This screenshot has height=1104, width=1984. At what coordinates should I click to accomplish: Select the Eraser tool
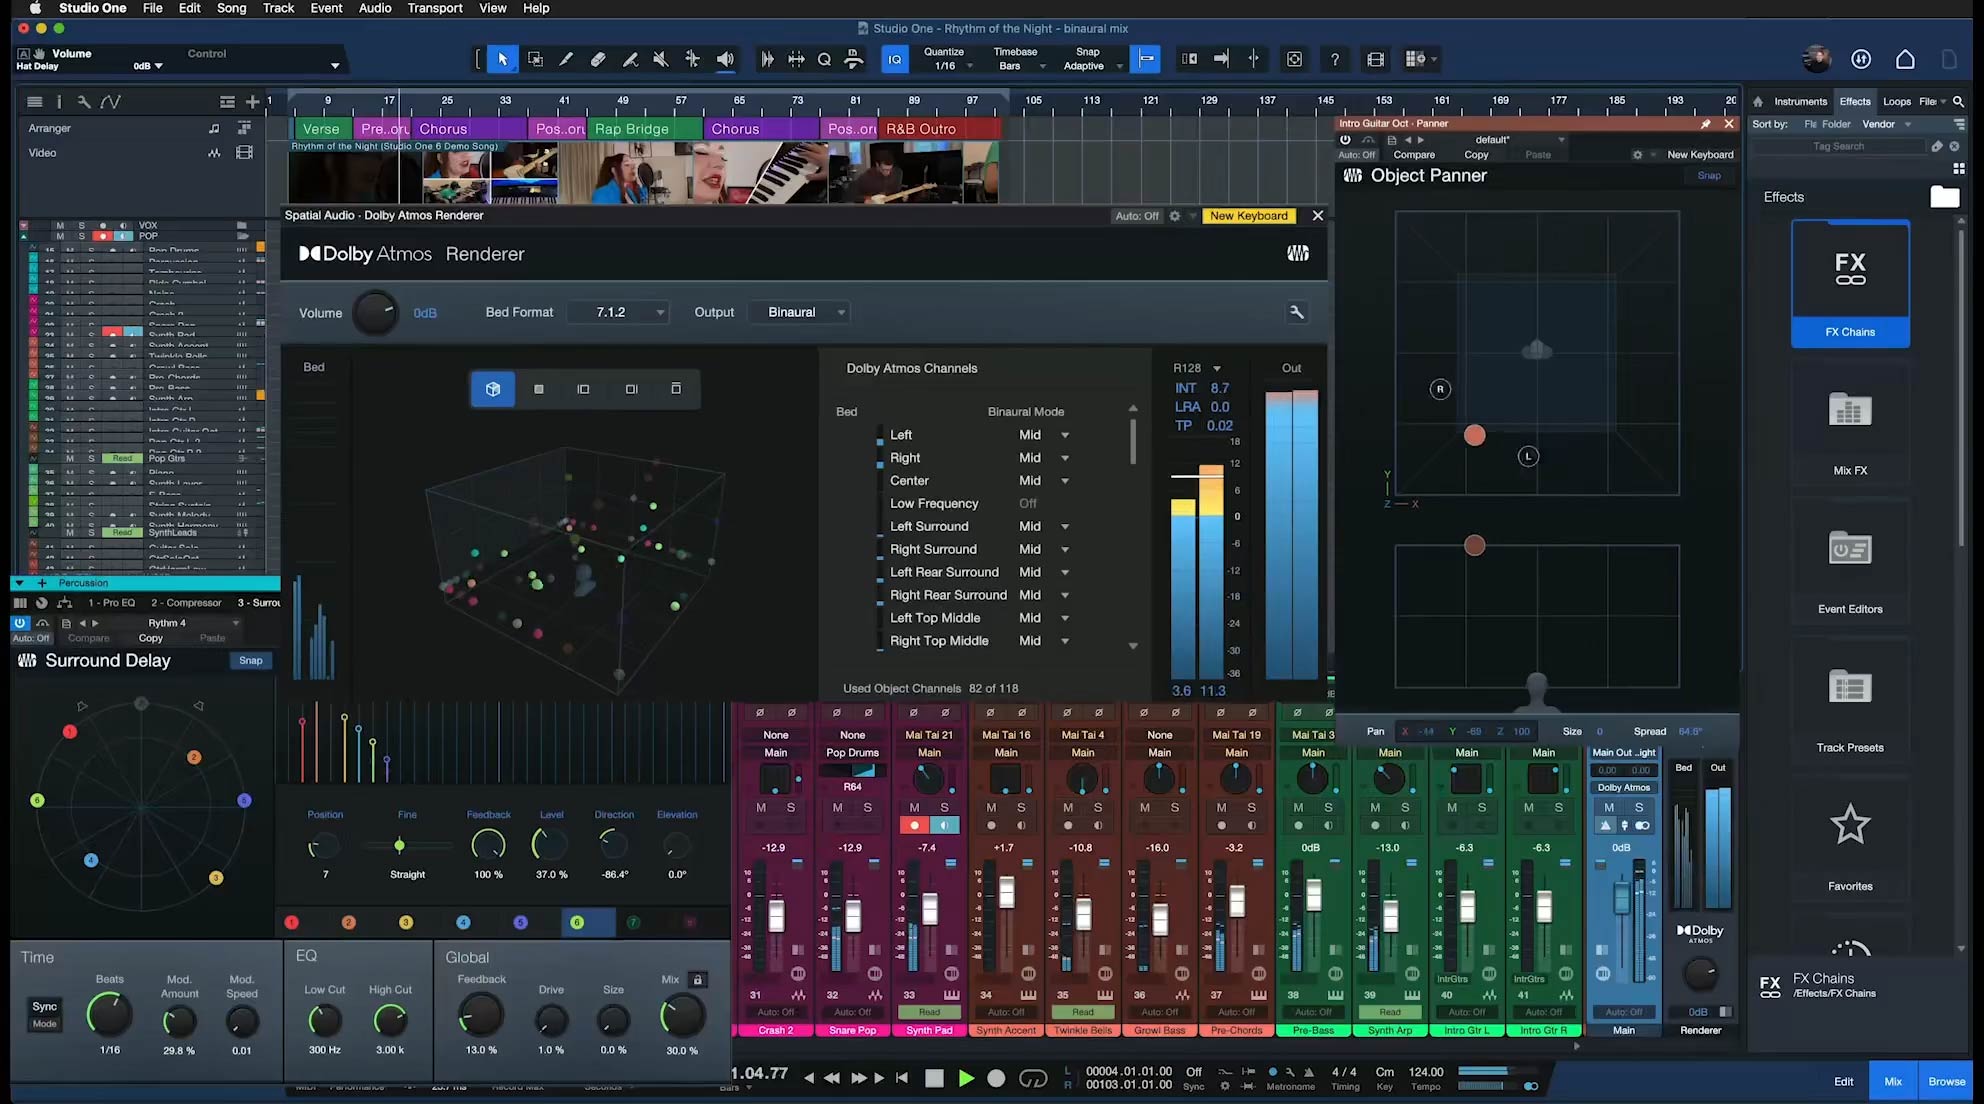[x=598, y=60]
